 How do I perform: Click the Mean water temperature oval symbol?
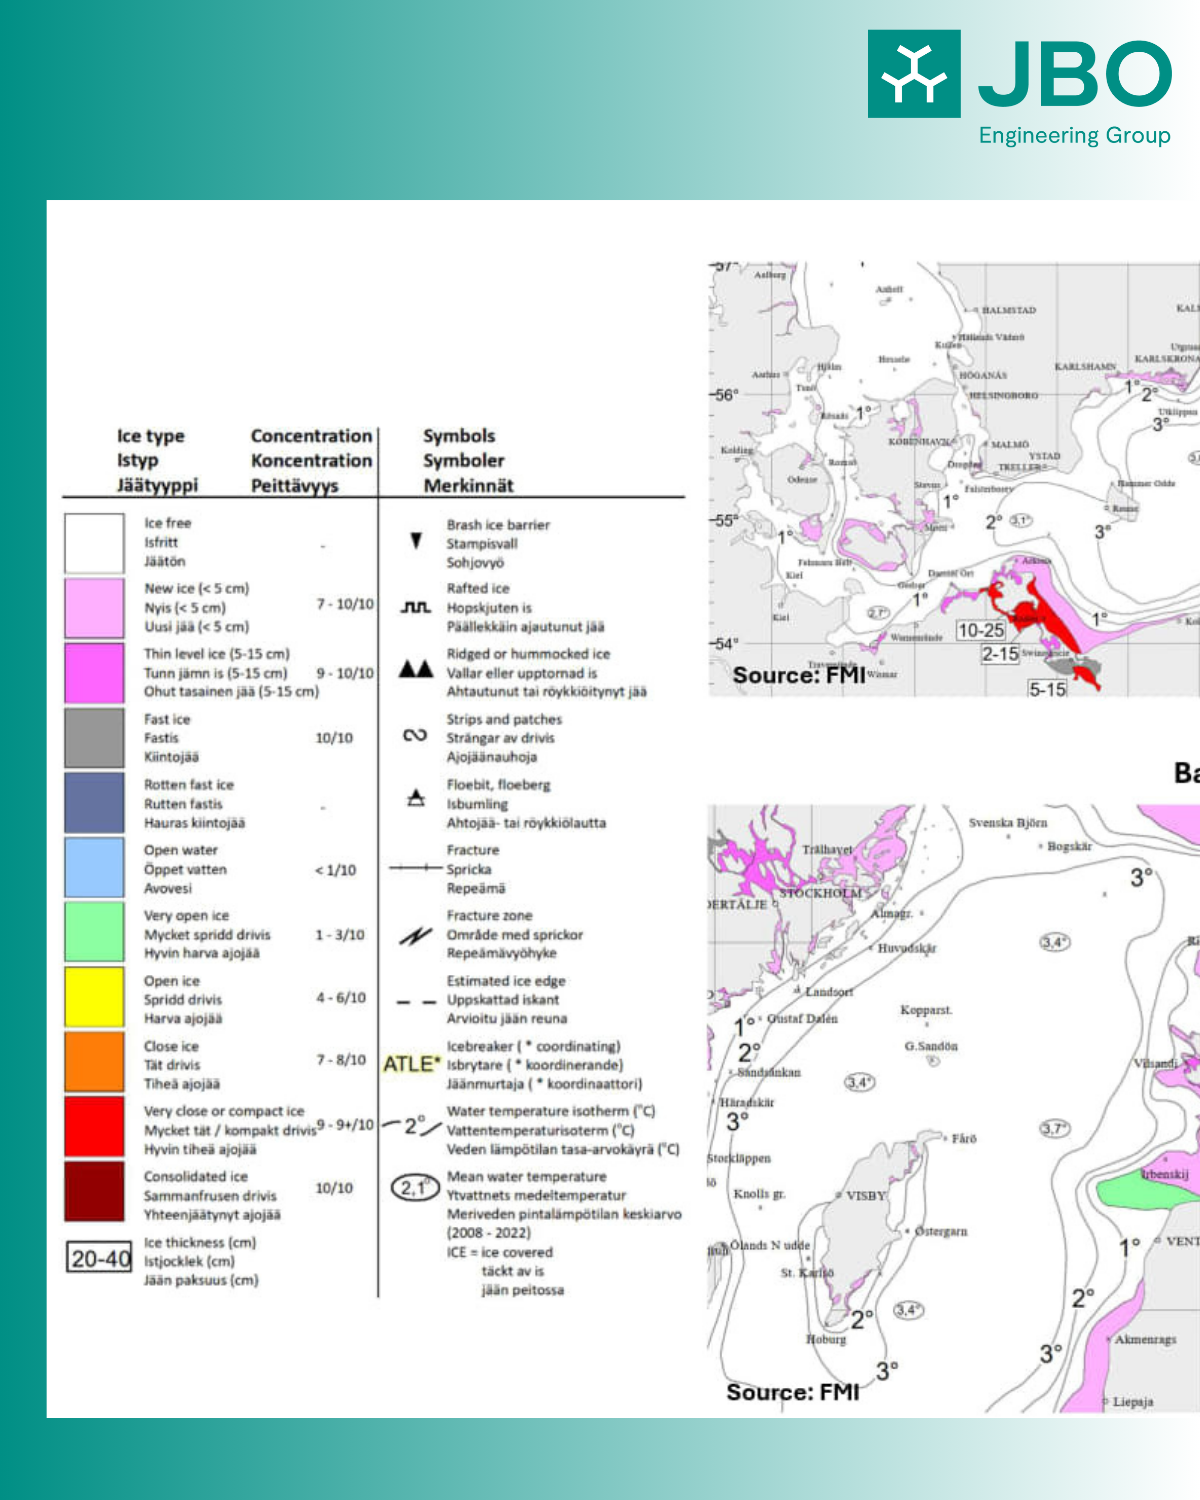[414, 1188]
